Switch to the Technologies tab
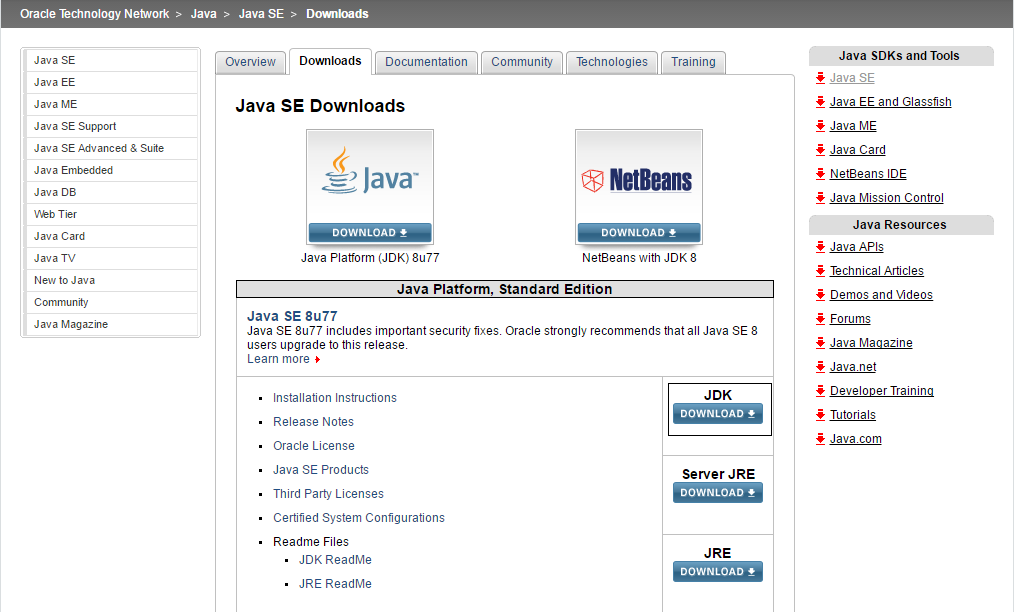 tap(612, 62)
